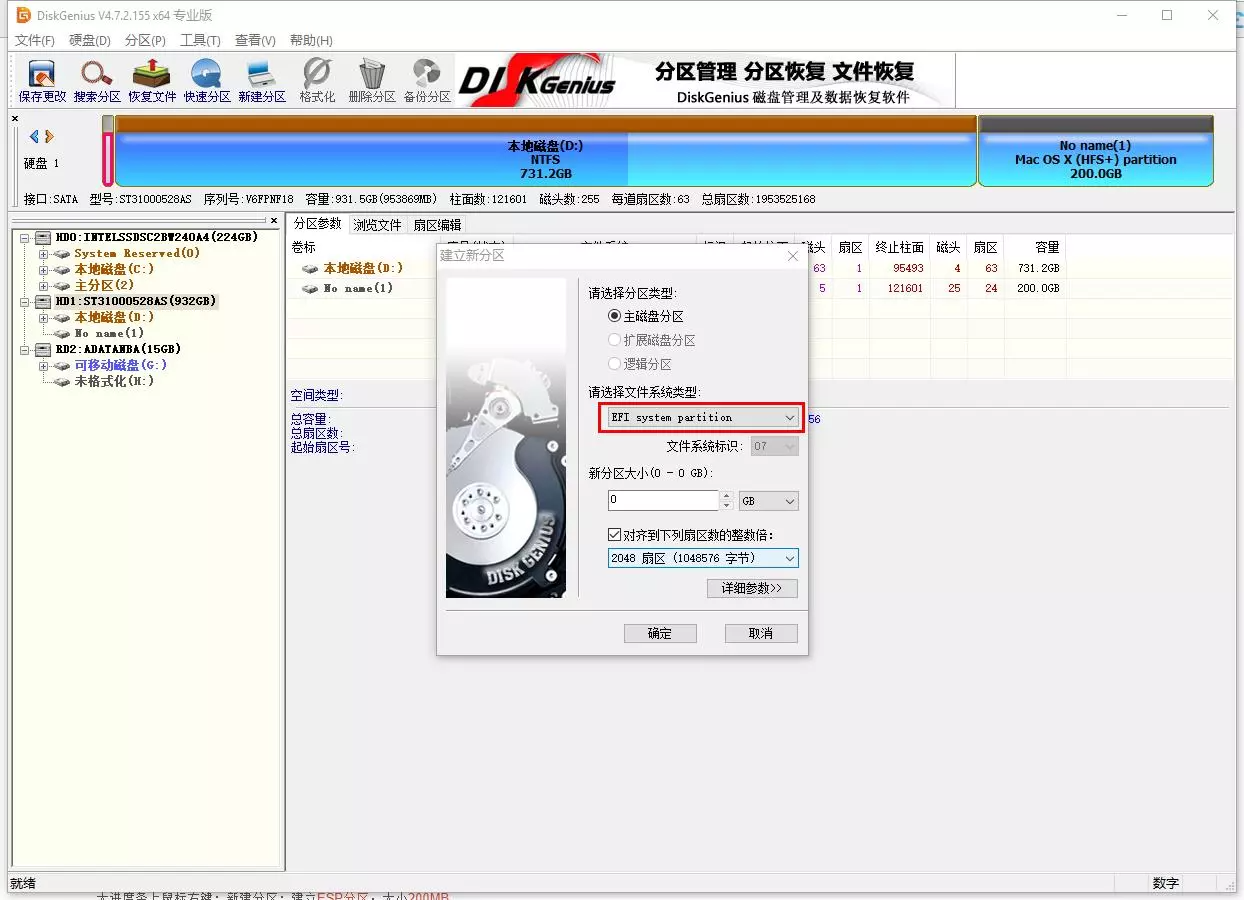Open the 帮助(H) menu
Image resolution: width=1244 pixels, height=900 pixels.
[x=311, y=40]
